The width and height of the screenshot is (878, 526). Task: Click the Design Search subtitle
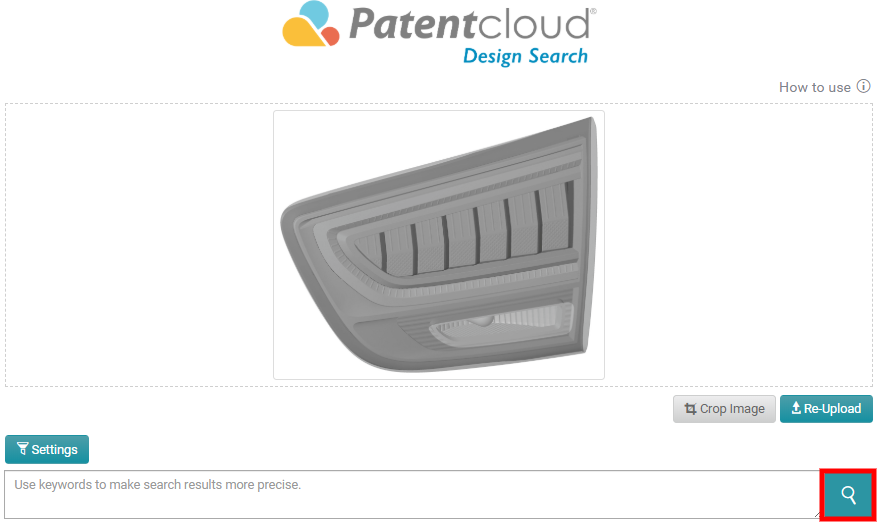[x=525, y=56]
